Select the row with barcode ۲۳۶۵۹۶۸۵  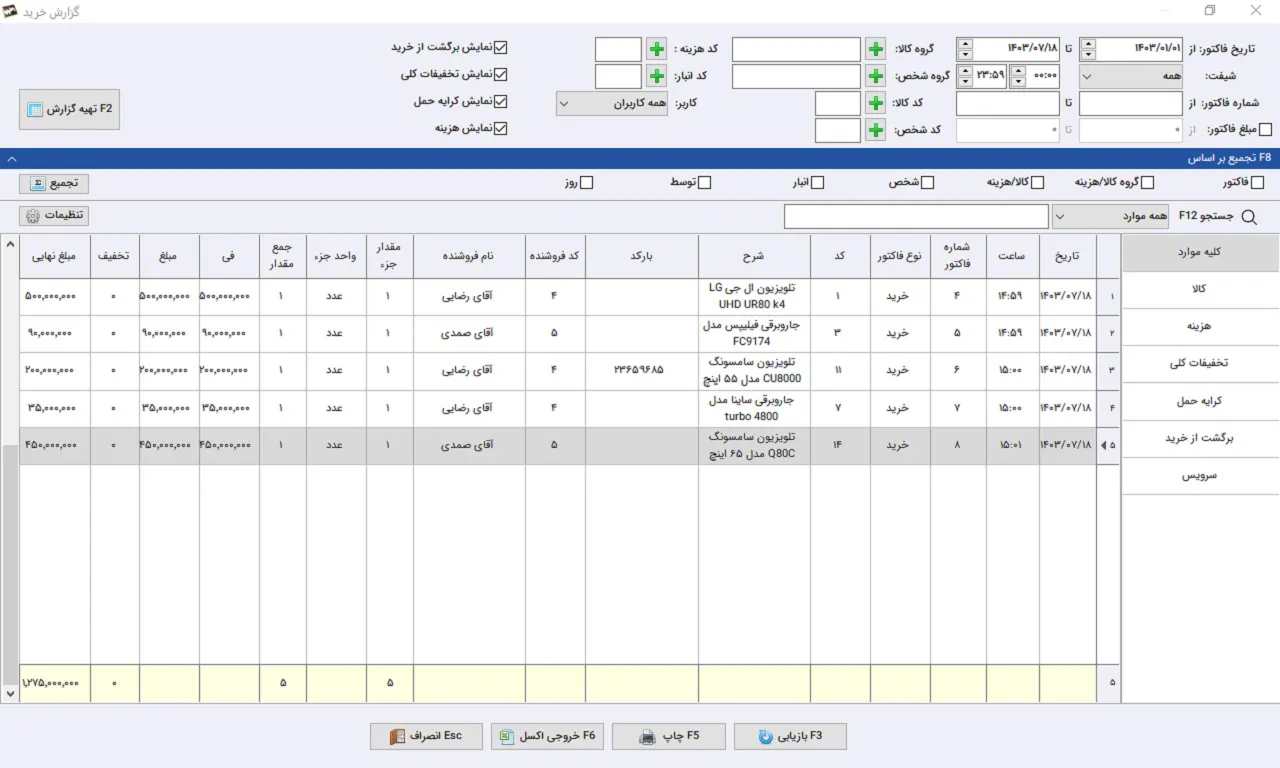(x=570, y=371)
